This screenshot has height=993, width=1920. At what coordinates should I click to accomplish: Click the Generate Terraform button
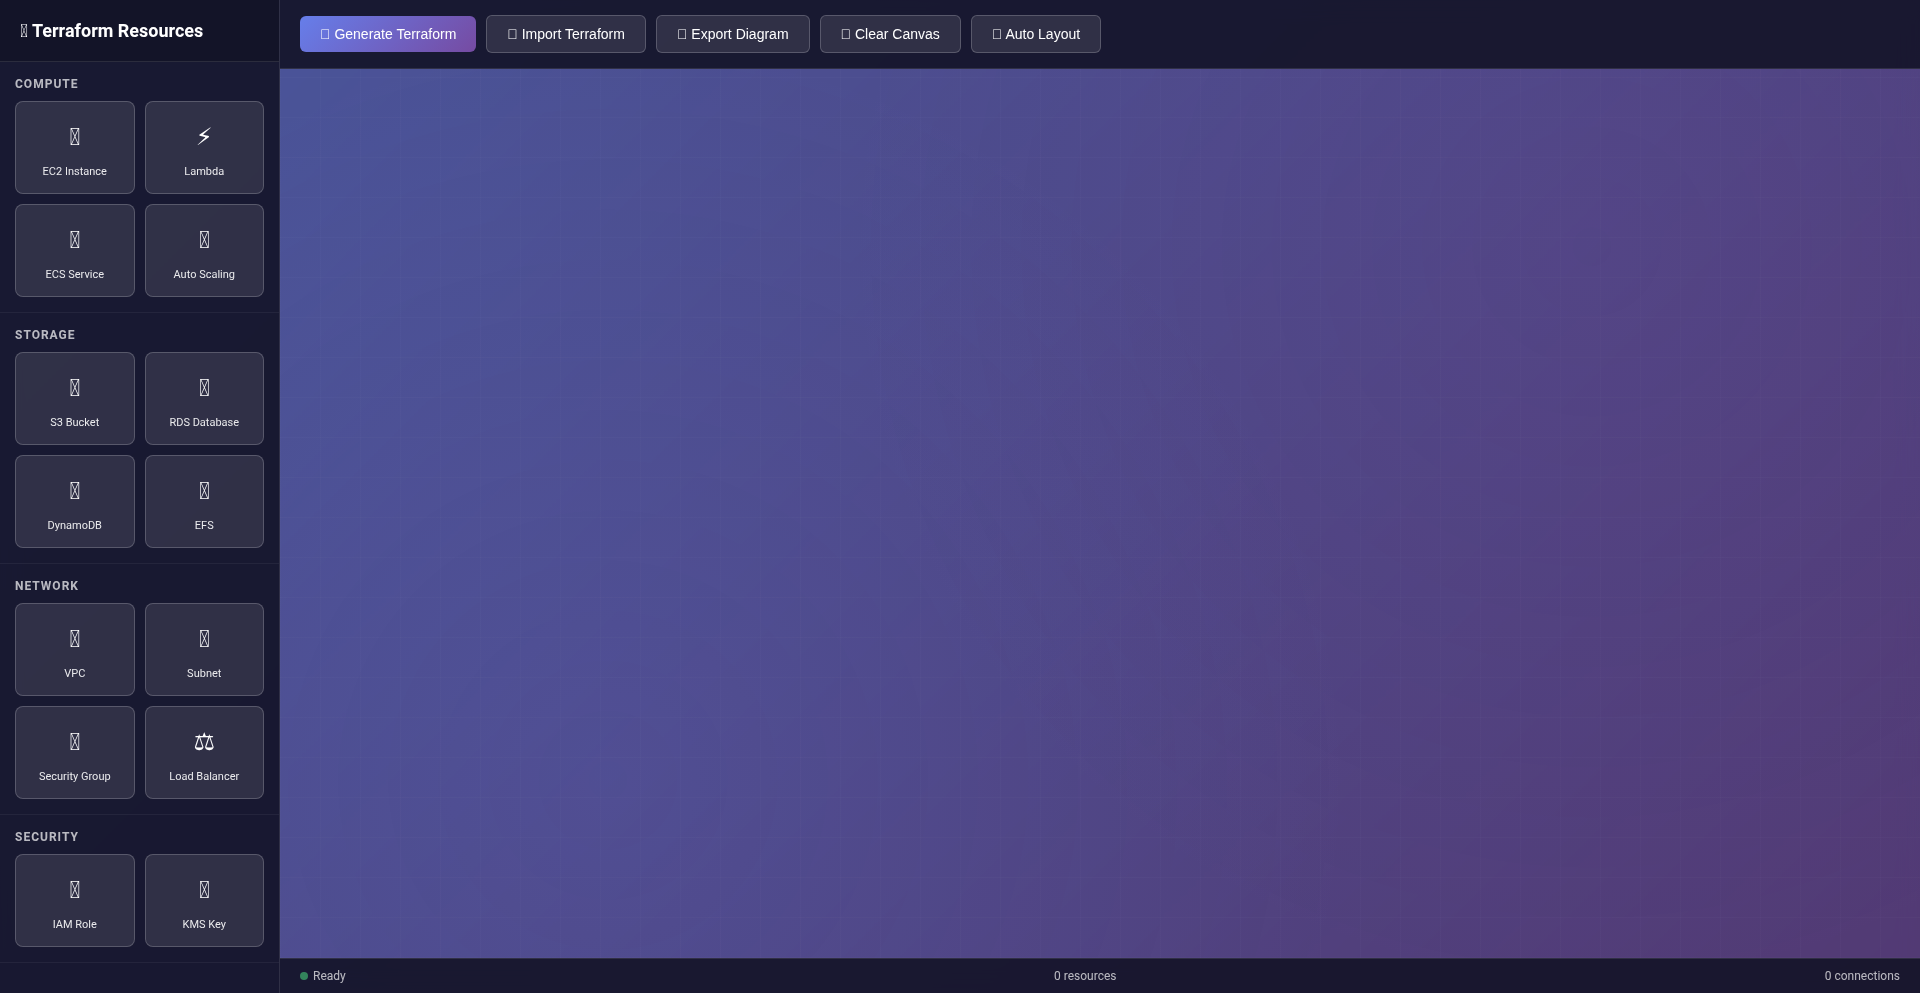tap(388, 34)
